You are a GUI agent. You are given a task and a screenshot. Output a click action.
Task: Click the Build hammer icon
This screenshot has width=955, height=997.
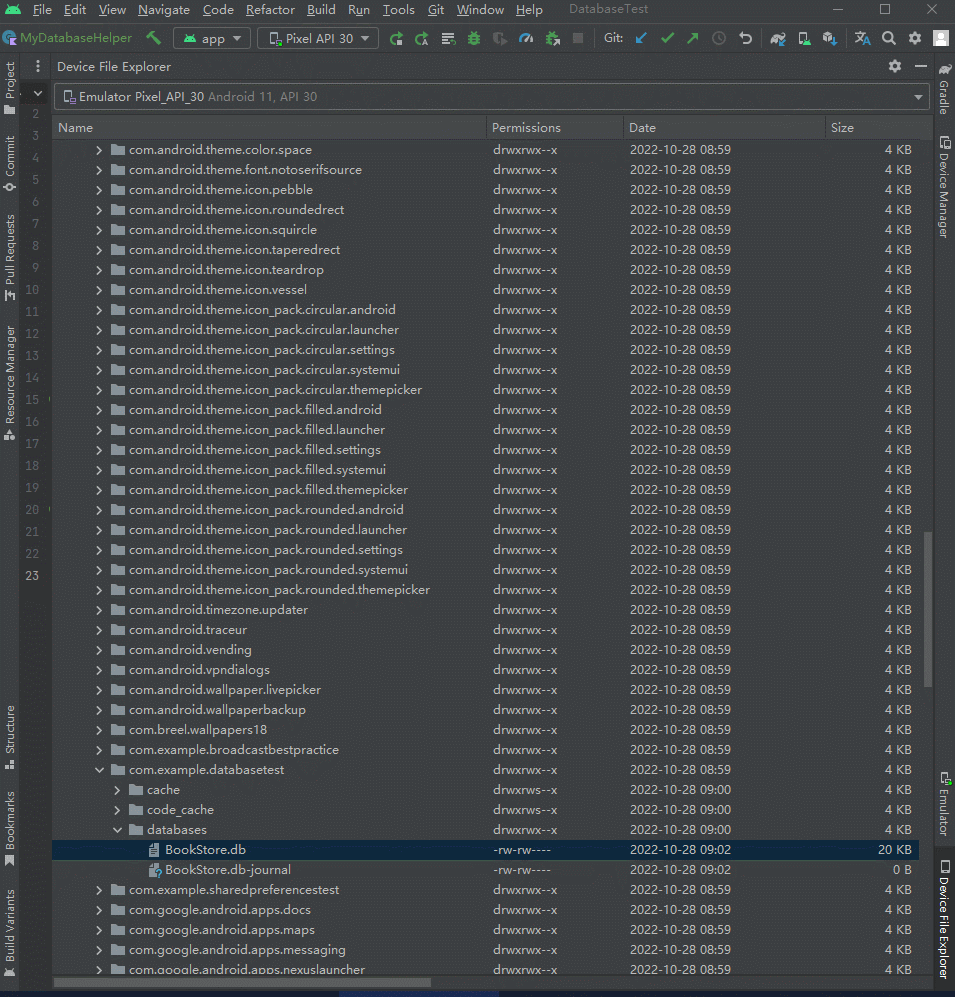[153, 38]
